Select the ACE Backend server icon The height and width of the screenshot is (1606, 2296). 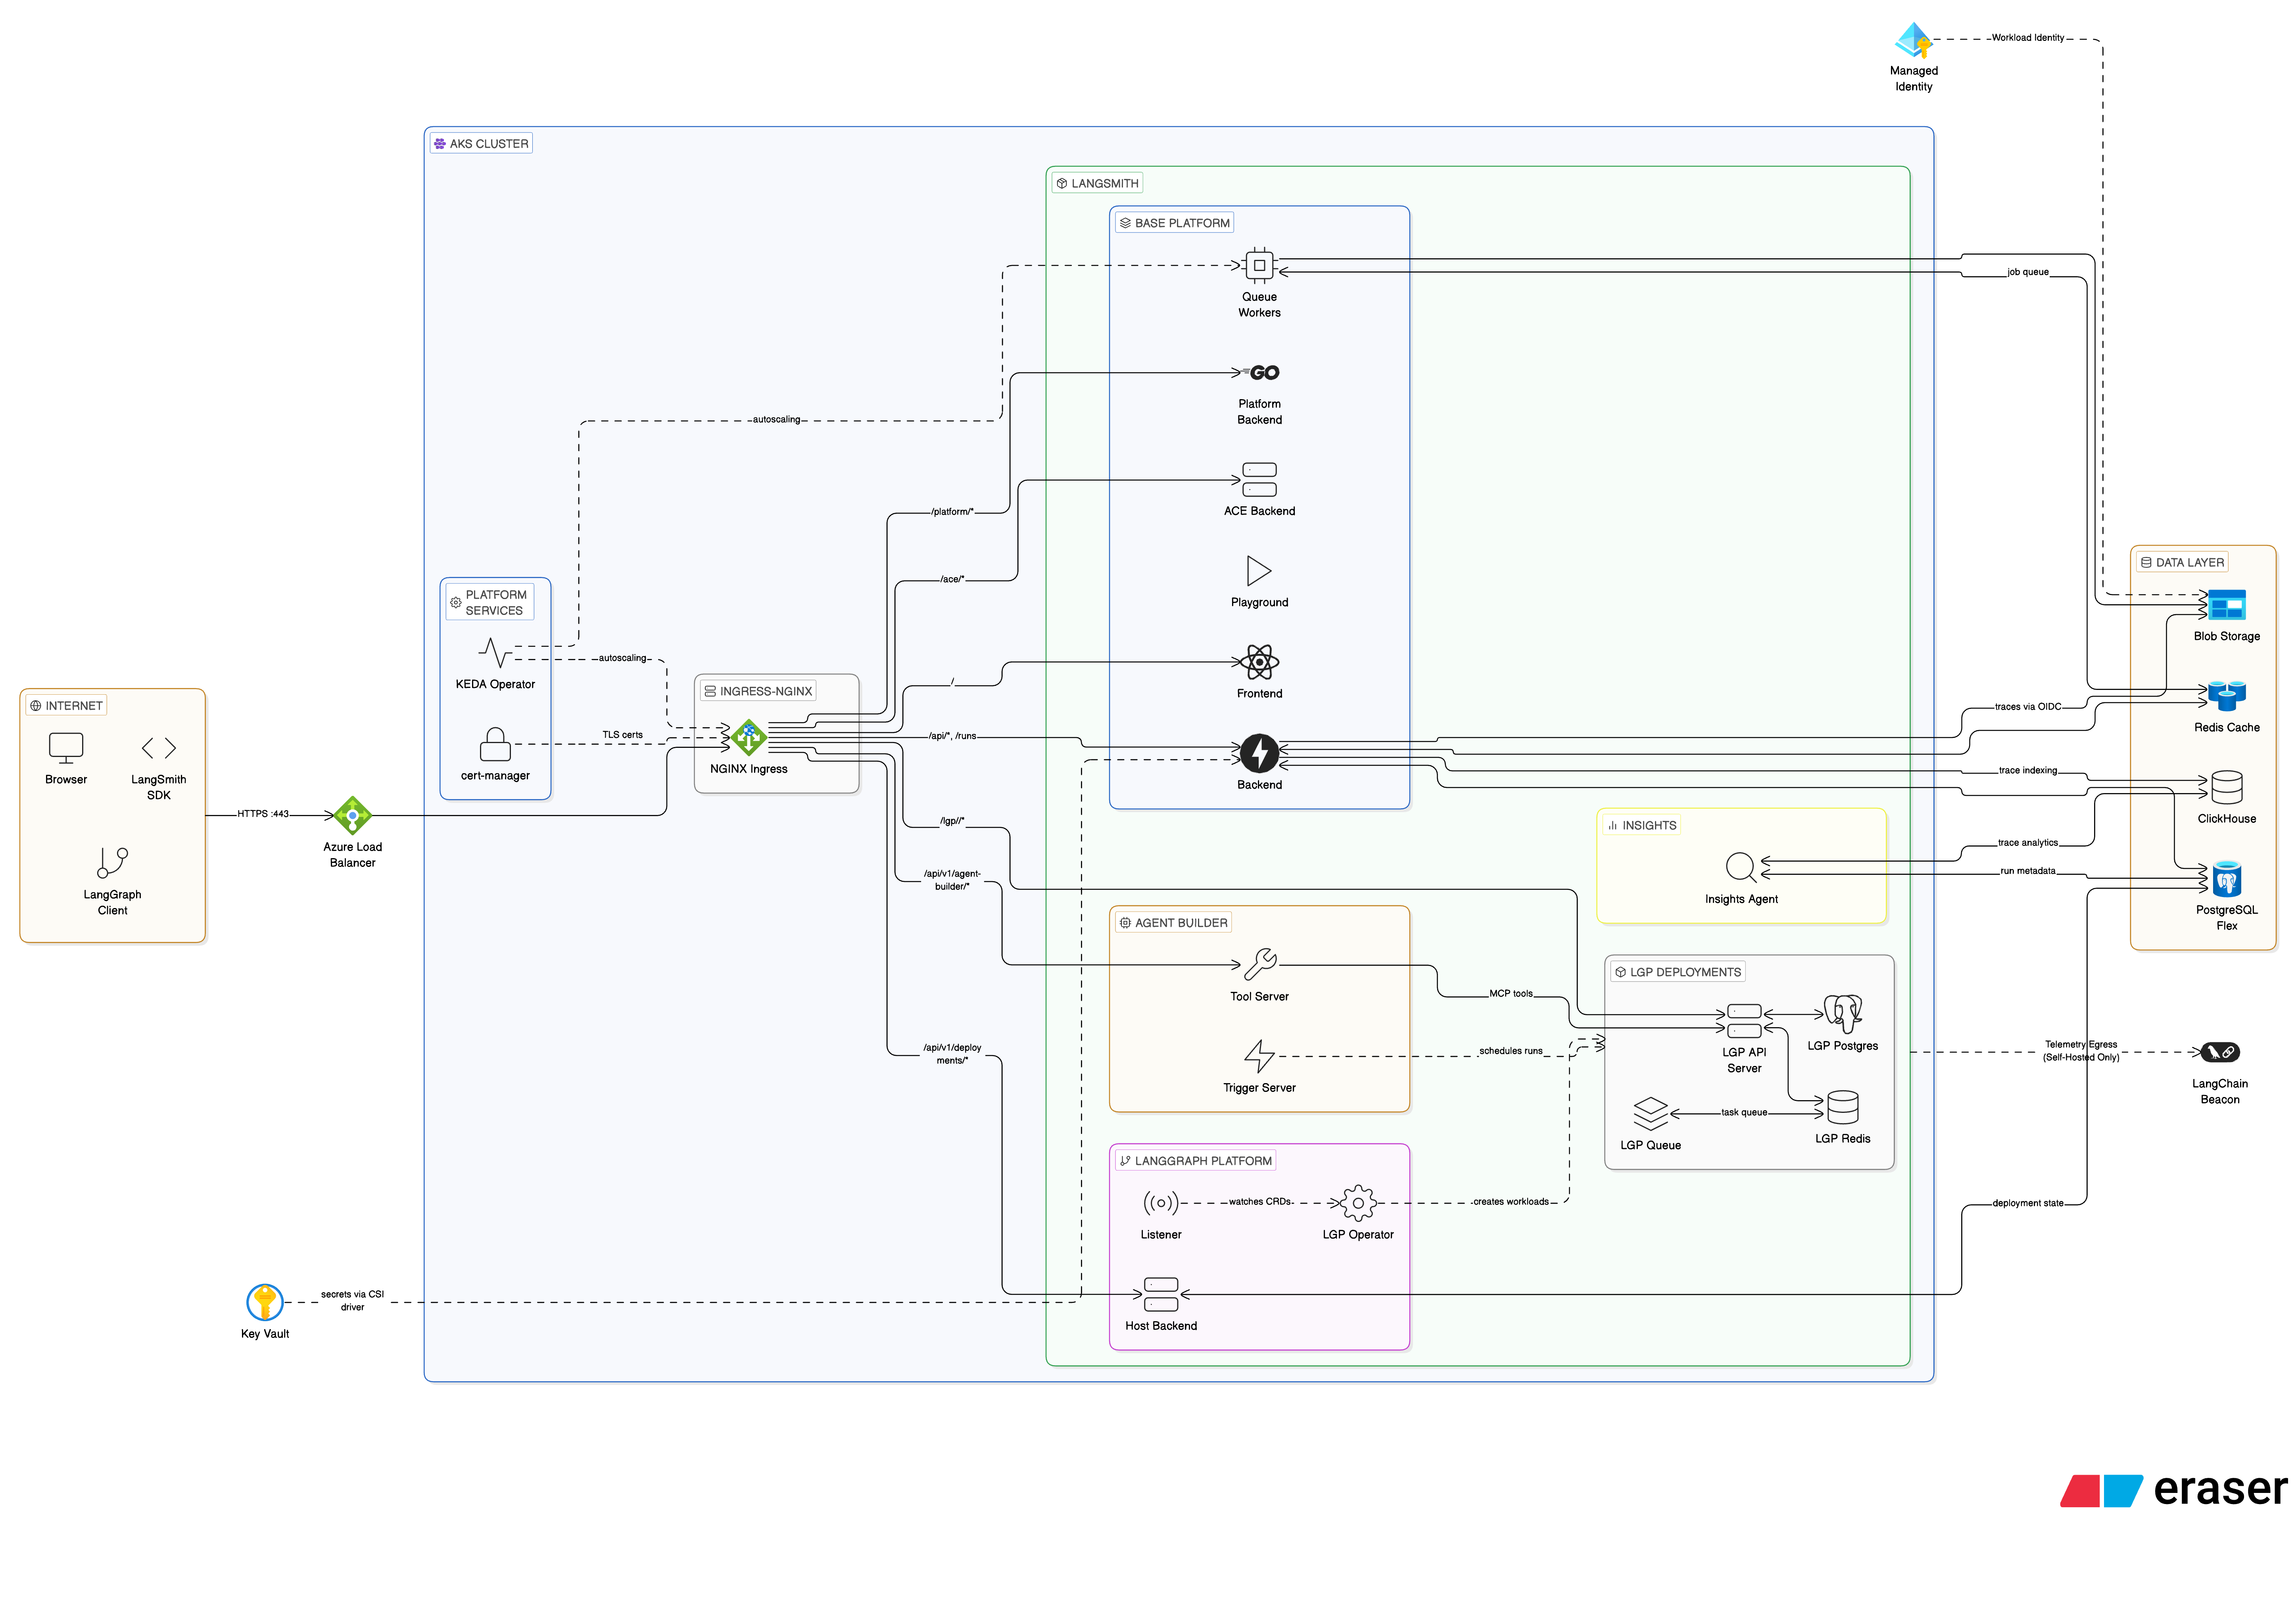(x=1259, y=480)
